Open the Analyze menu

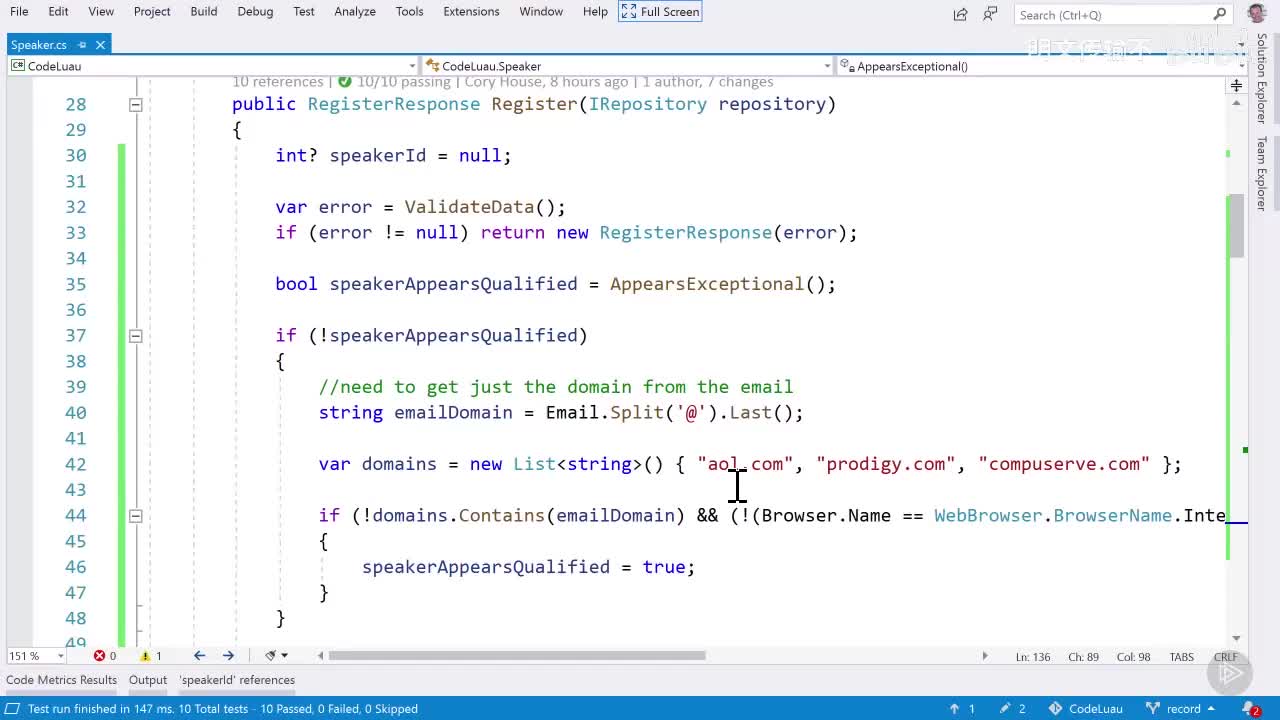click(355, 11)
